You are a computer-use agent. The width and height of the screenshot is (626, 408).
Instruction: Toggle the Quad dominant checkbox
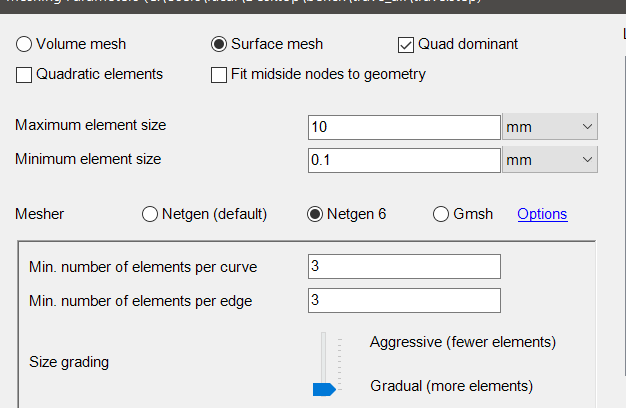point(406,45)
